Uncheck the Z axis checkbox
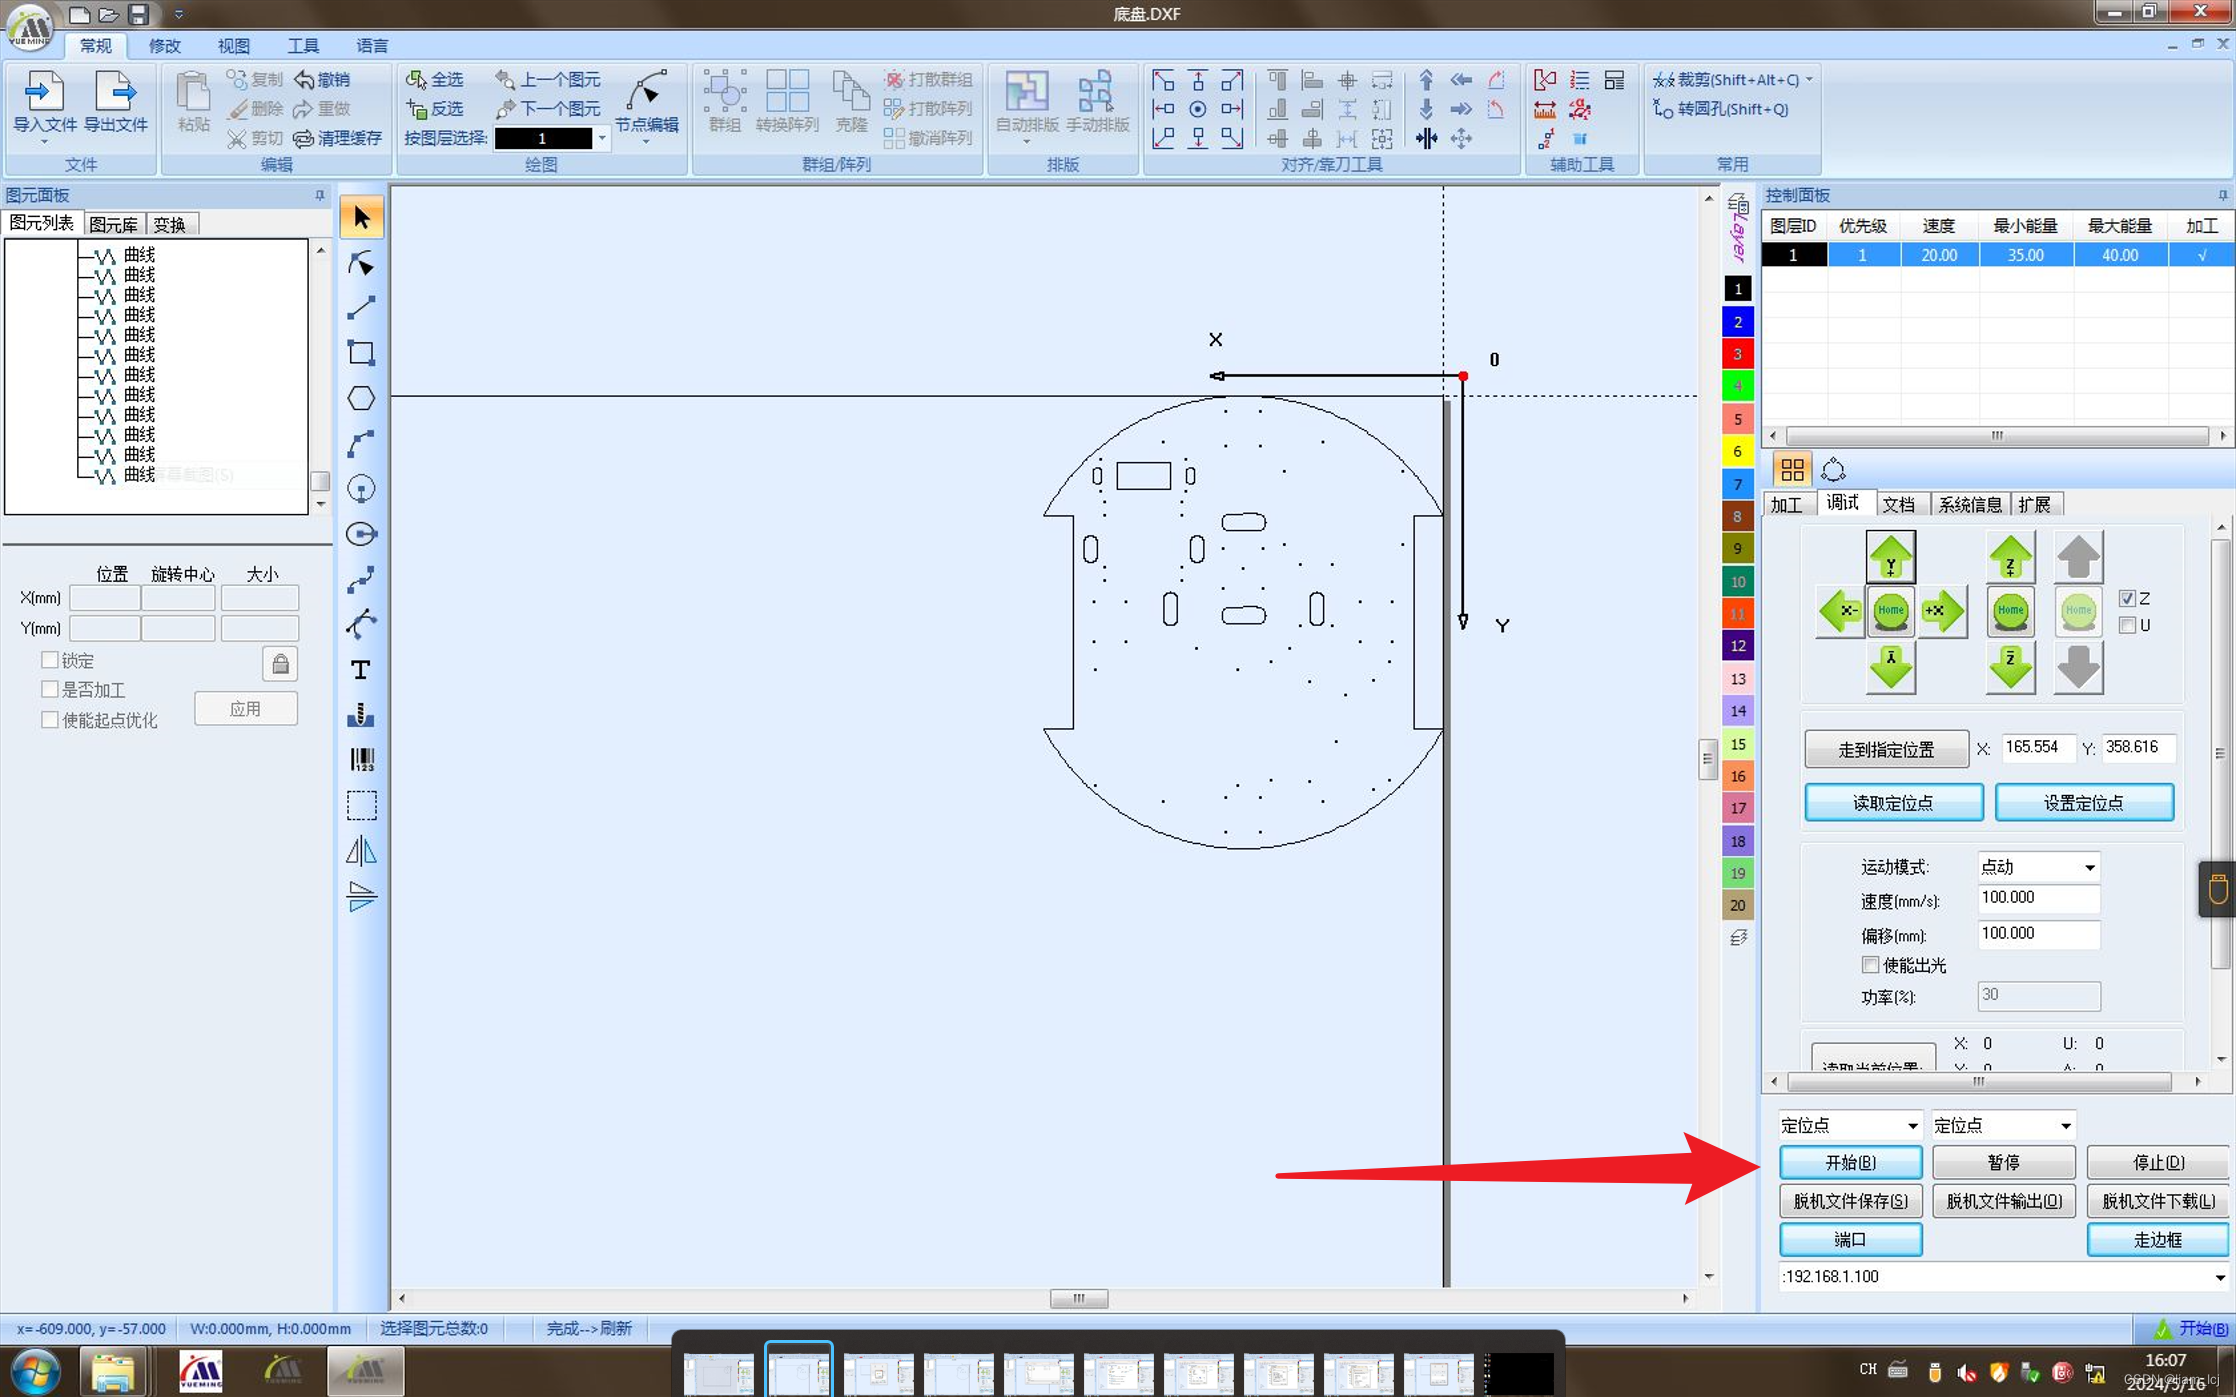The height and width of the screenshot is (1397, 2236). coord(2127,598)
